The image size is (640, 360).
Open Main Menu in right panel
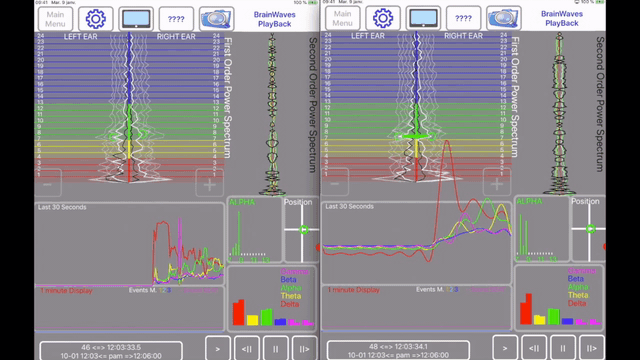point(342,18)
